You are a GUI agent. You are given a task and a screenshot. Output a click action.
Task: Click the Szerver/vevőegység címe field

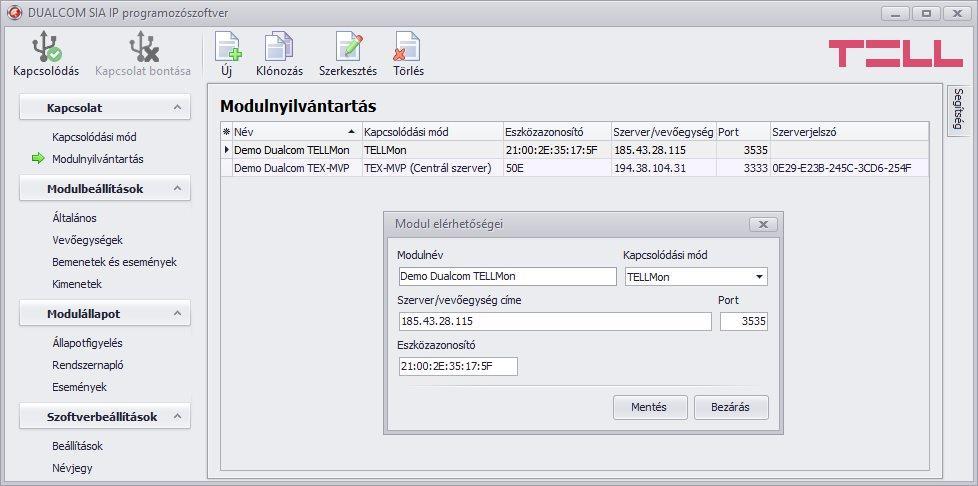(x=554, y=321)
